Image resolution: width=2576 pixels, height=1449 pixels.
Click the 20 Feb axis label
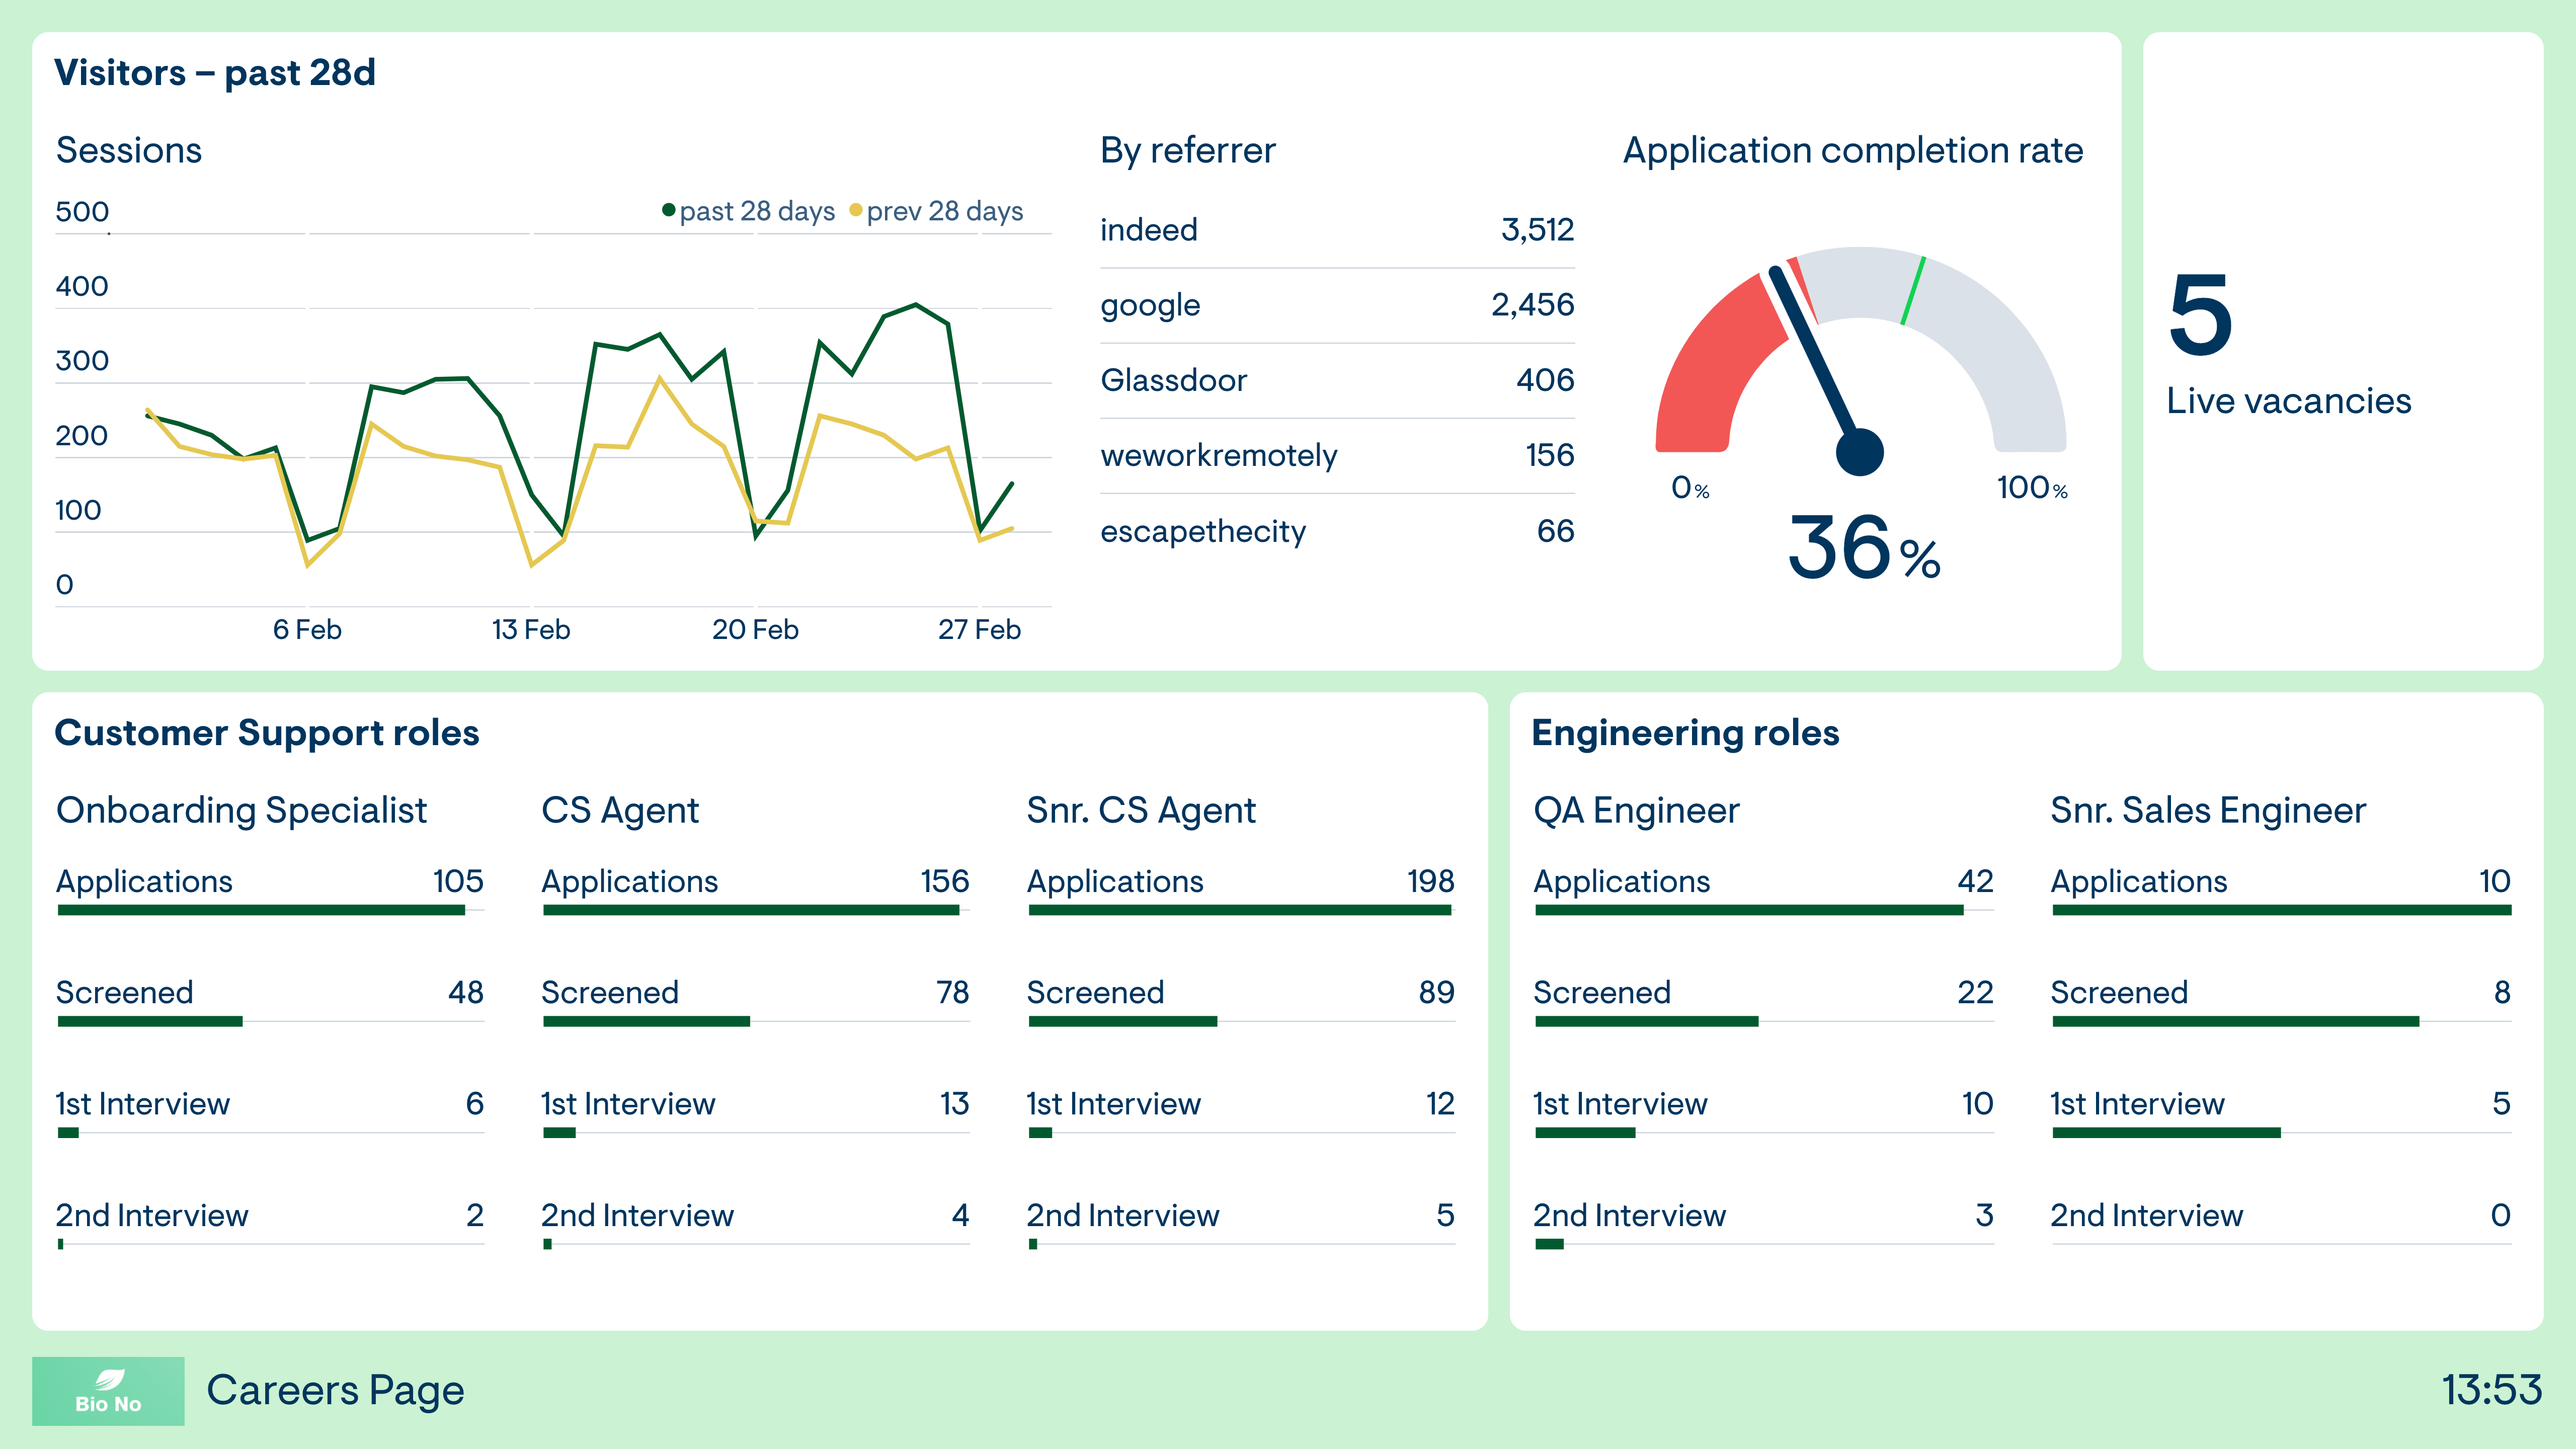[755, 630]
